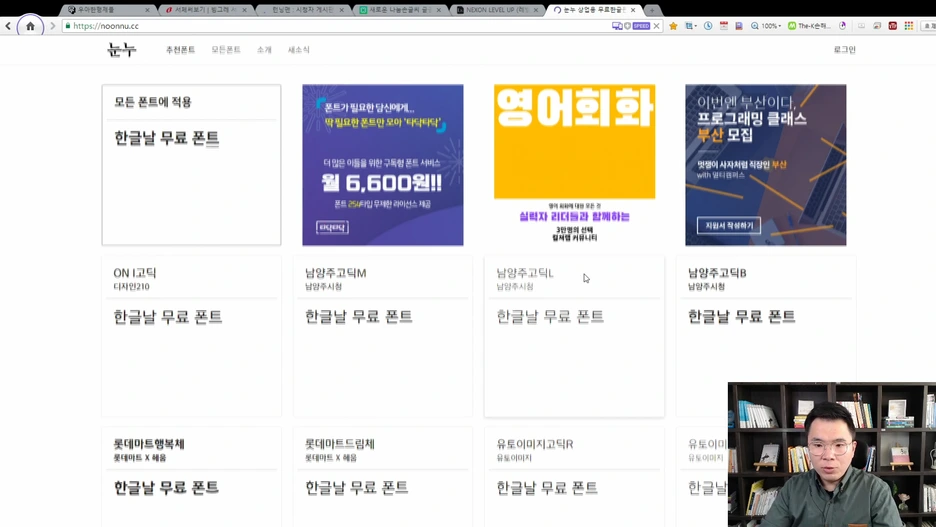Image resolution: width=936 pixels, height=527 pixels.
Task: Open the 남양주고딕L font card
Action: (x=574, y=336)
